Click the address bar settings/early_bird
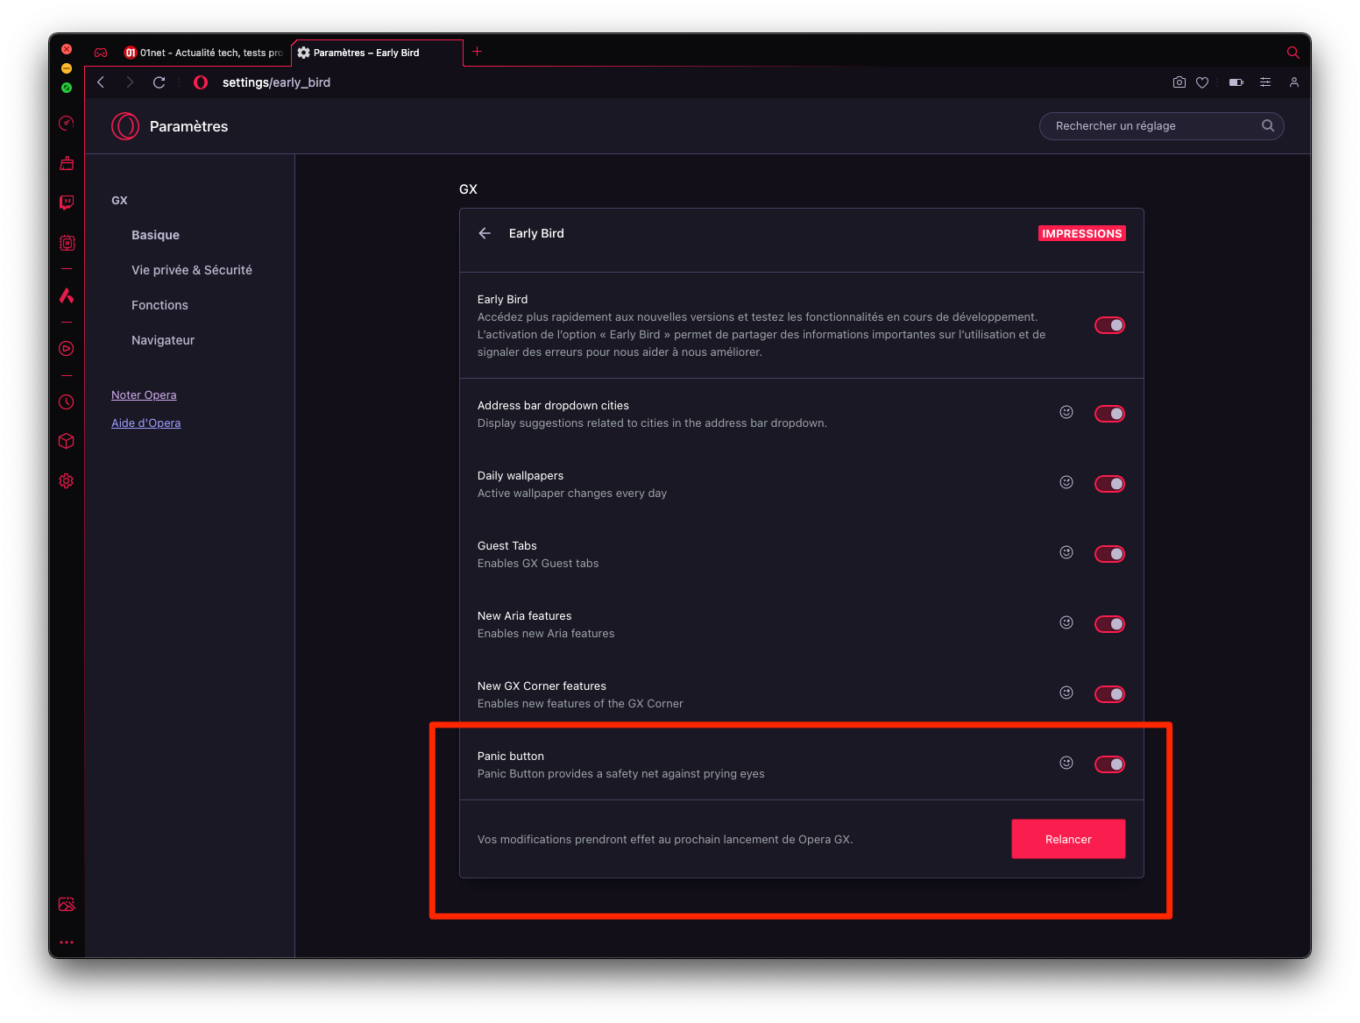The image size is (1360, 1023). tap(276, 82)
